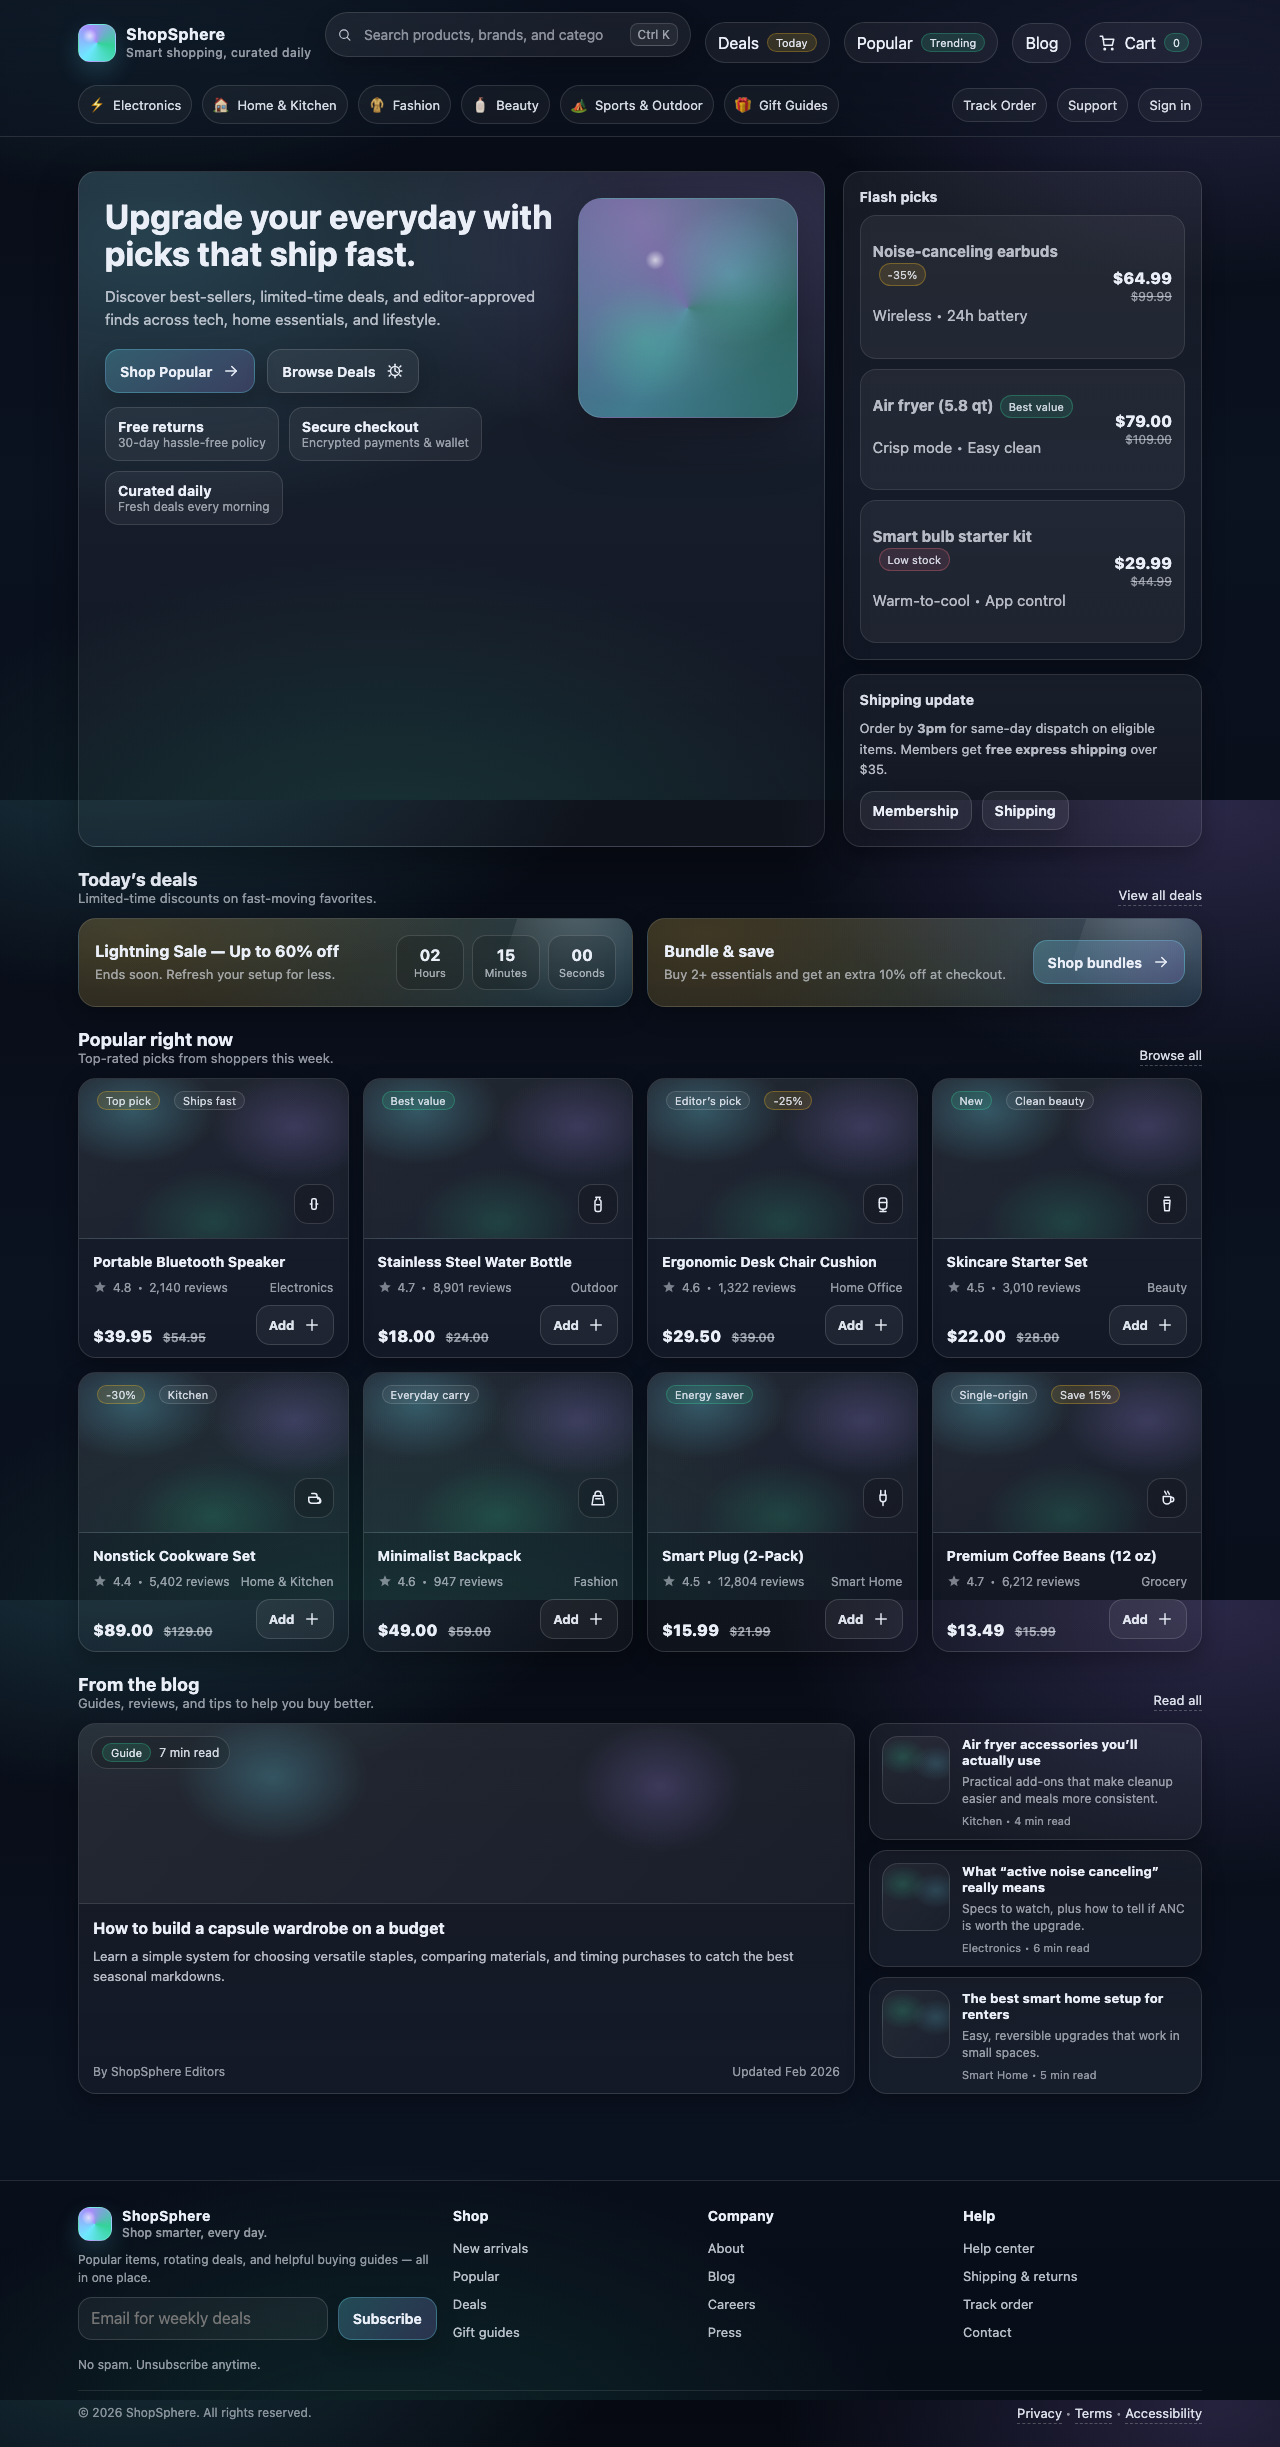1280x2447 pixels.
Task: Add Portable Bluetooth Speaker to cart
Action: (x=294, y=1325)
